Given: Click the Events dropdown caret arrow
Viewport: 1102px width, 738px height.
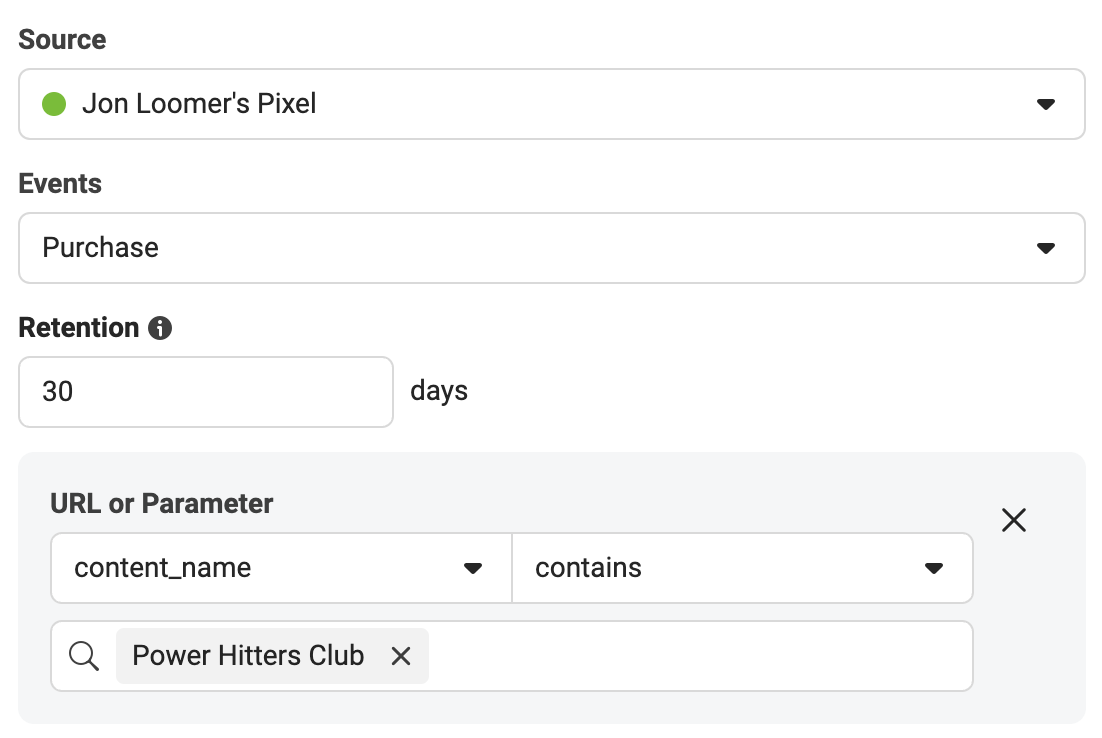Looking at the screenshot, I should click(x=1046, y=248).
